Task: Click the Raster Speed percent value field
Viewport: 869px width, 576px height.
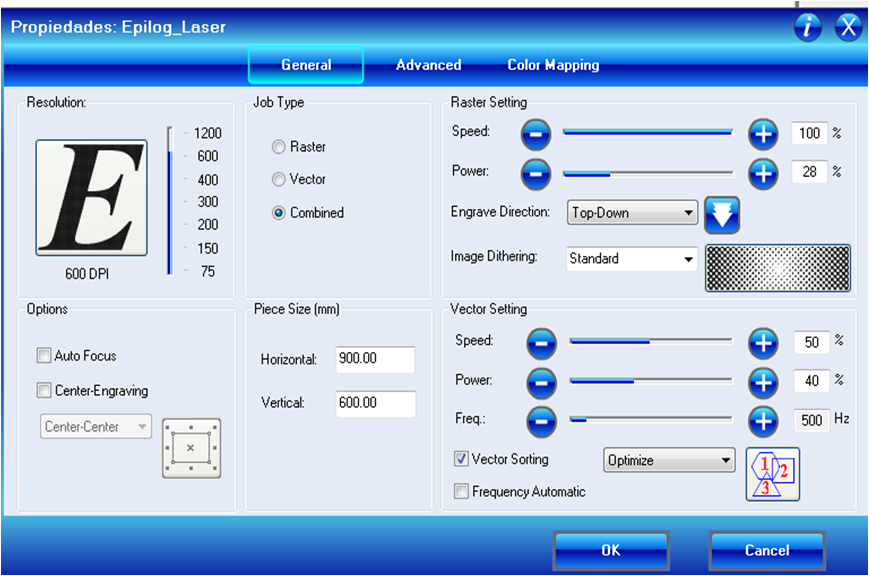Action: [x=809, y=133]
